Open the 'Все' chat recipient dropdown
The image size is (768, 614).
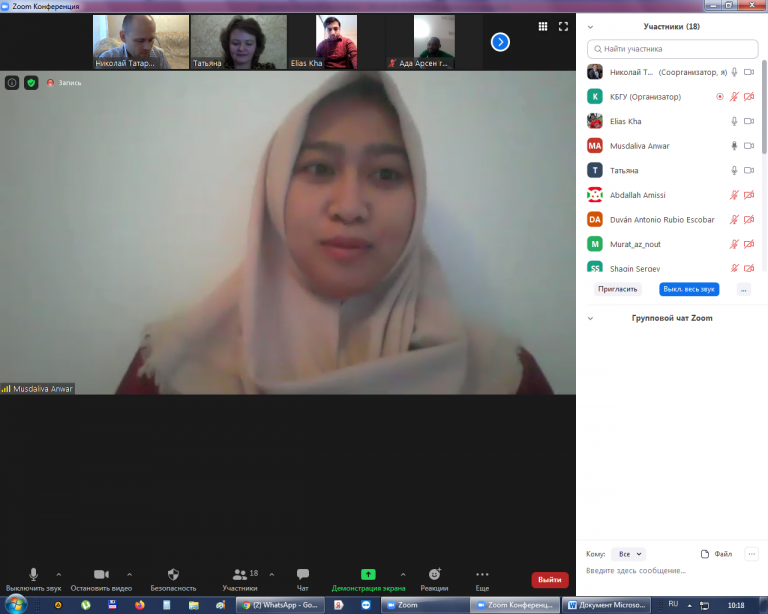click(630, 554)
